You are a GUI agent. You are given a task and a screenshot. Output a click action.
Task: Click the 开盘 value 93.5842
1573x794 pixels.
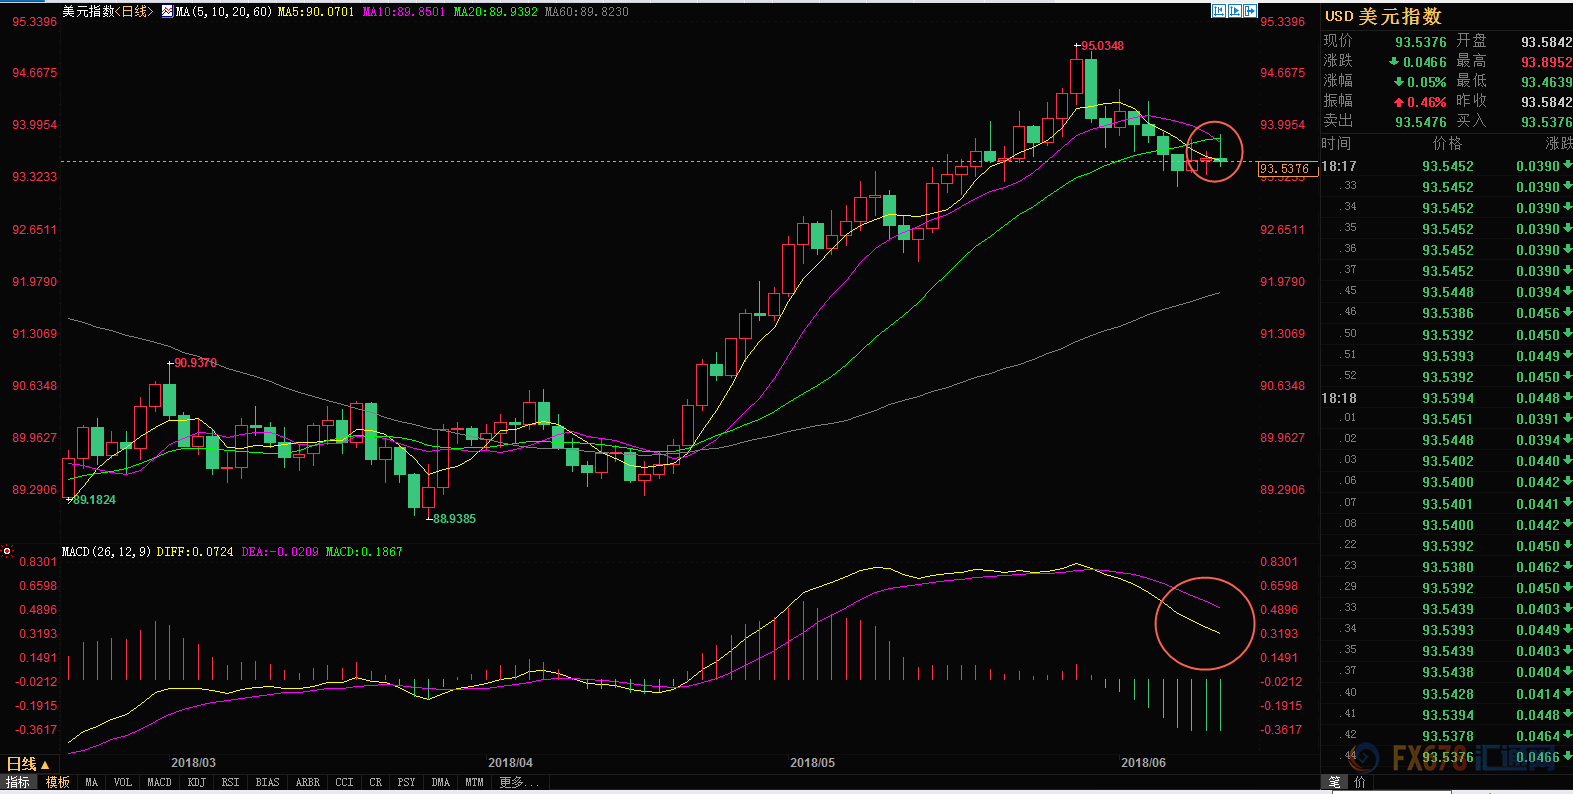tap(1547, 42)
